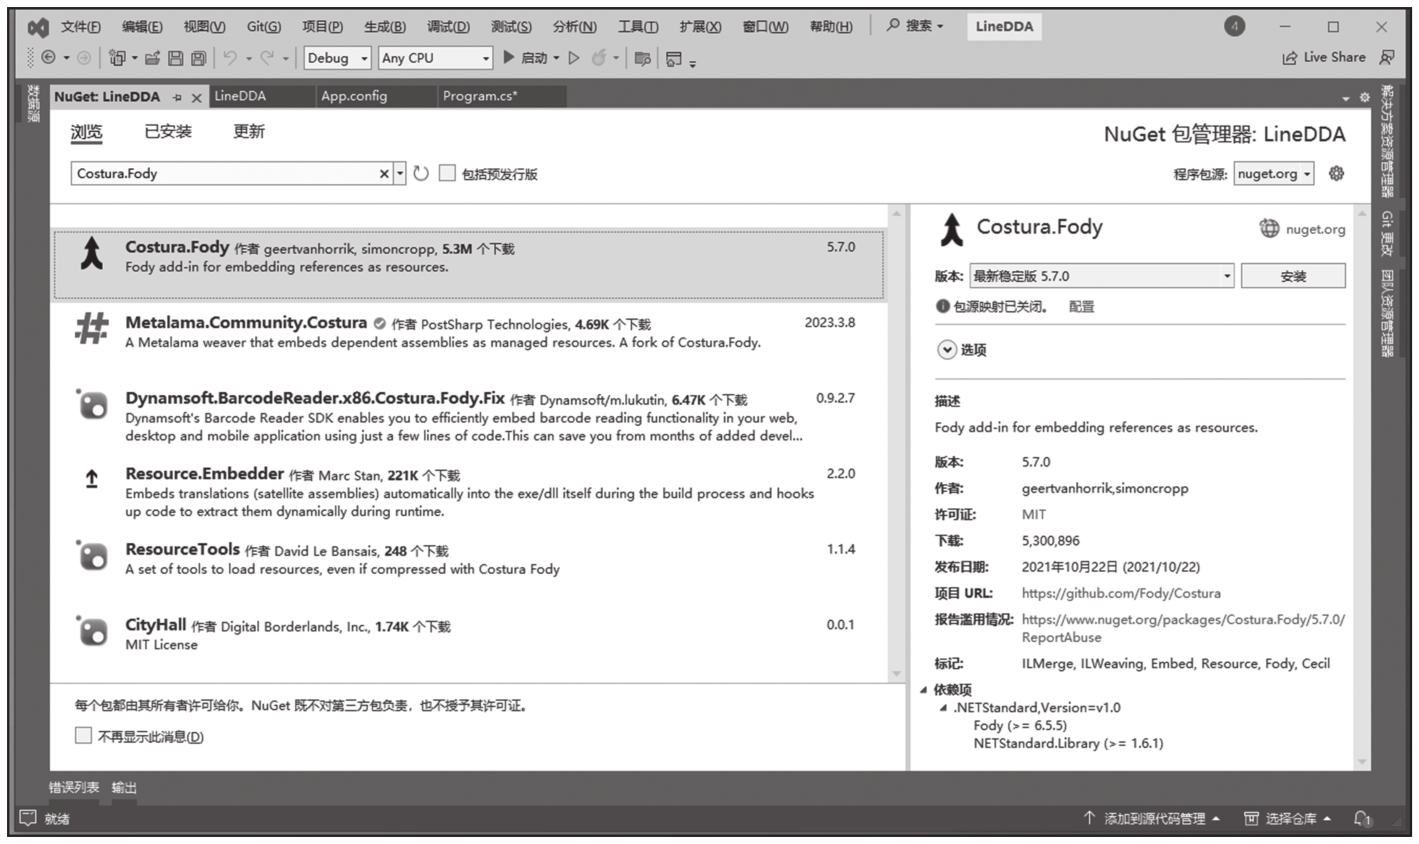Expand the 选项 options section
Viewport: 1419px width, 844px height.
pos(947,350)
